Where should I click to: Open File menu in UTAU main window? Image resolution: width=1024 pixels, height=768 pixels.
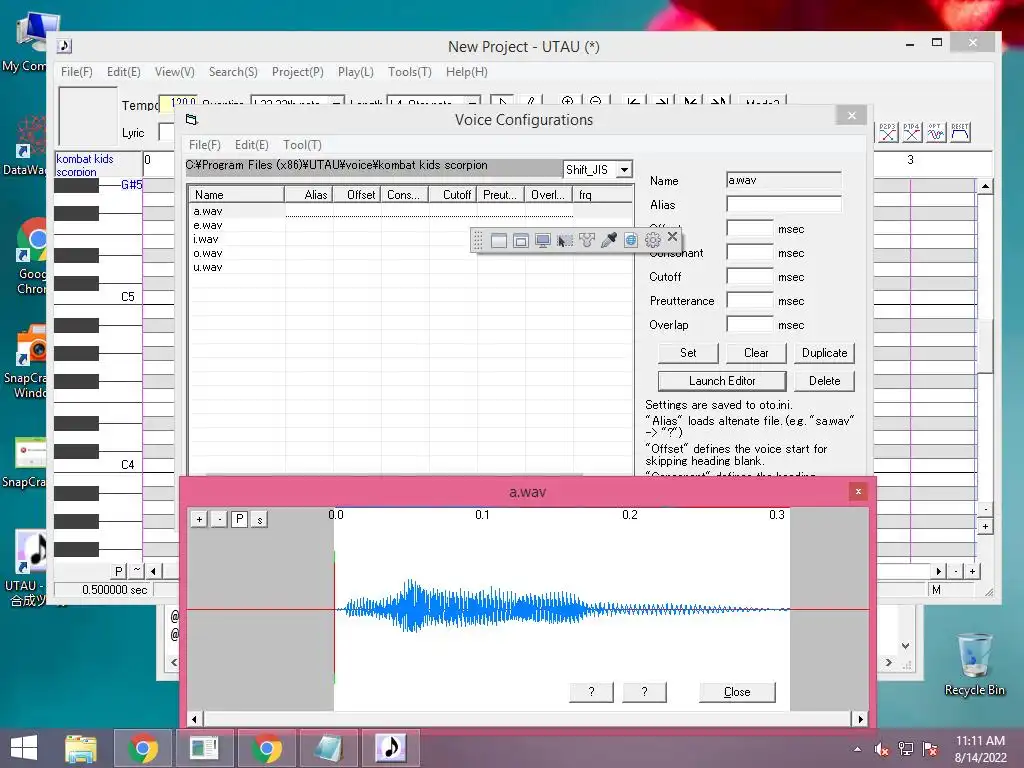pyautogui.click(x=76, y=72)
